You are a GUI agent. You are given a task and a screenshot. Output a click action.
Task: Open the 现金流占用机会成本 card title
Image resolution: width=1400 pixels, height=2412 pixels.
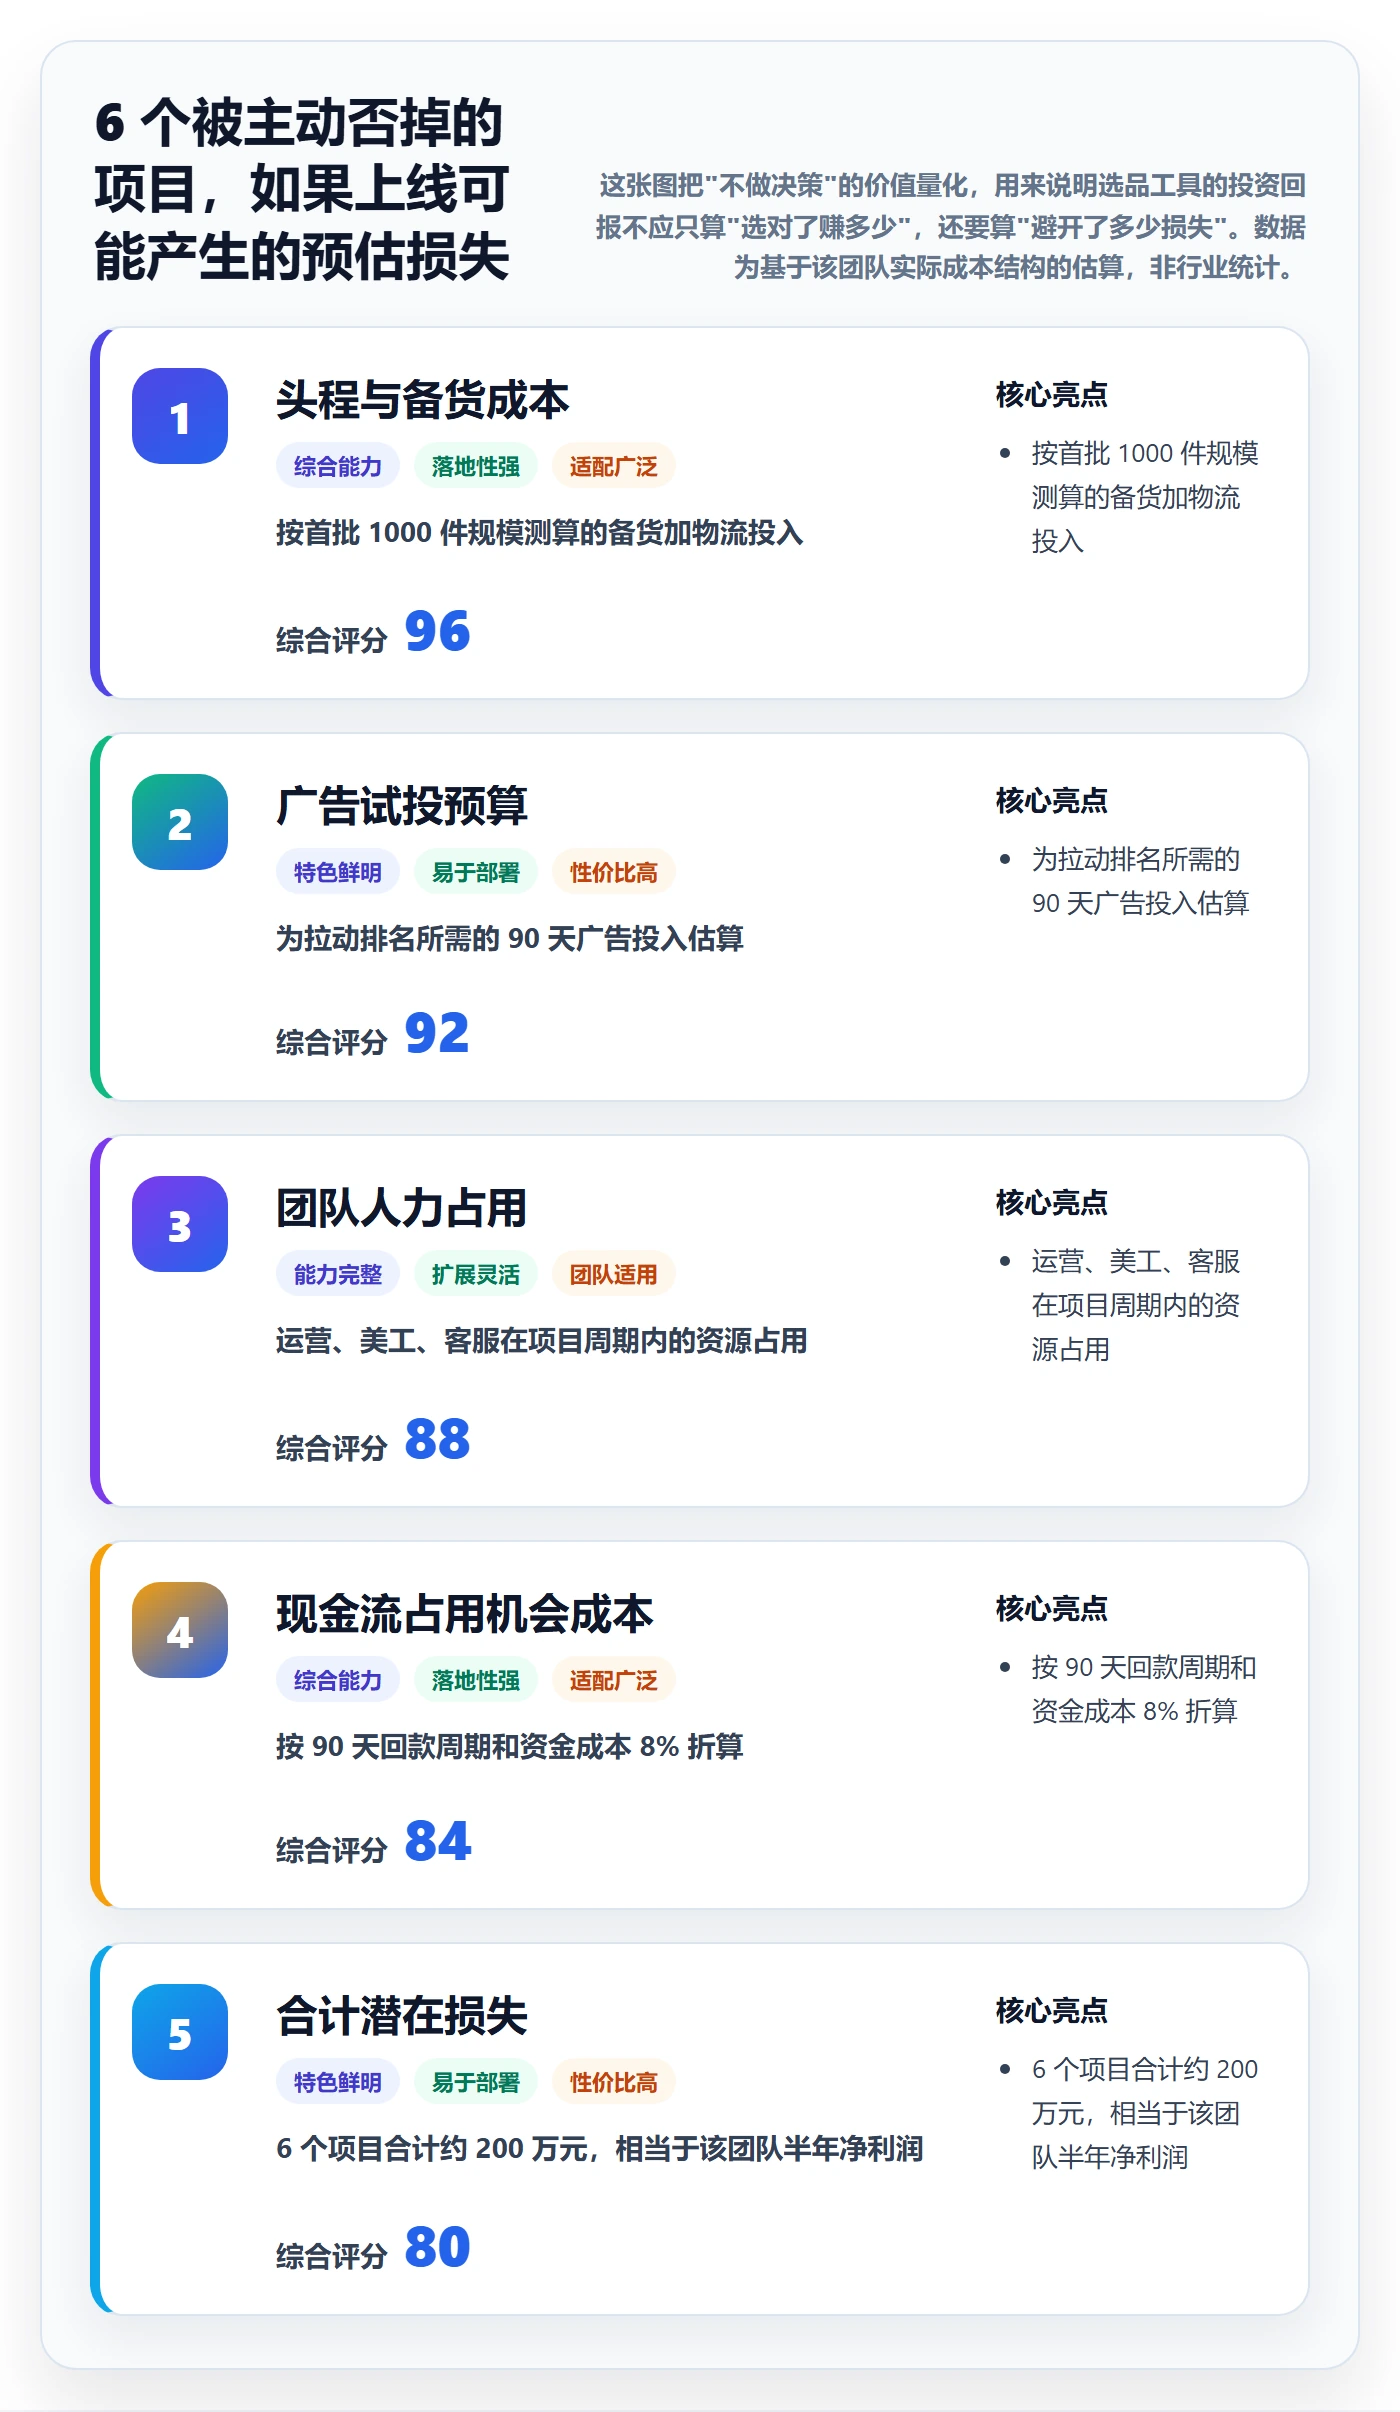coord(464,1614)
